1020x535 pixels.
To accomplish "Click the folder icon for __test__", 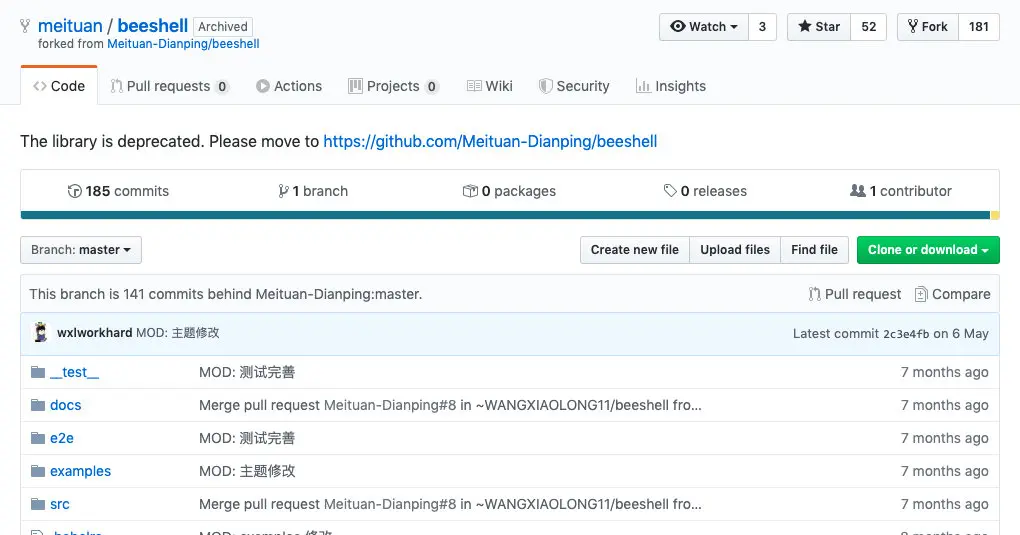I will (x=38, y=372).
